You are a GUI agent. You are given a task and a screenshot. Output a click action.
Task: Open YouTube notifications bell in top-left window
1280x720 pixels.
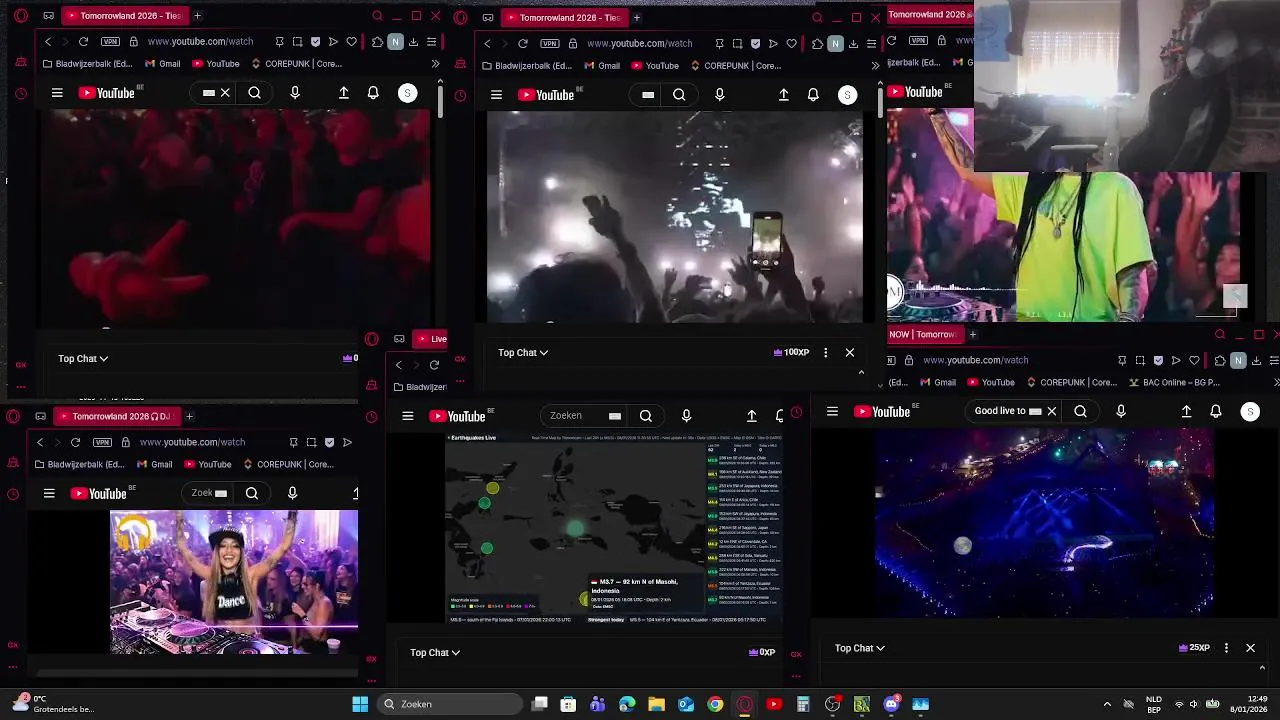coord(373,93)
